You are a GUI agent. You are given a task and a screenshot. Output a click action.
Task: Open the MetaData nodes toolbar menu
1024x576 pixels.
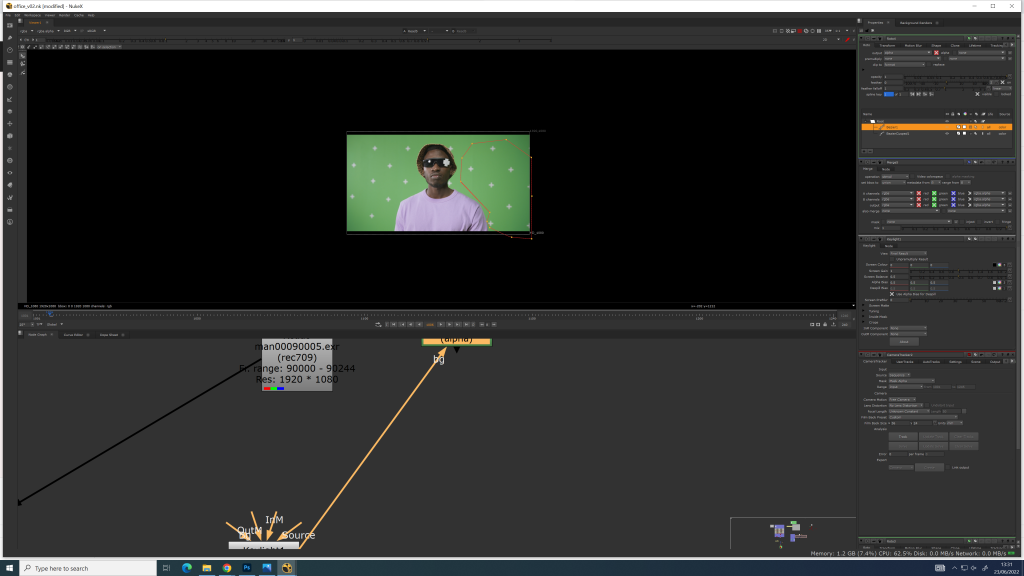coord(10,185)
